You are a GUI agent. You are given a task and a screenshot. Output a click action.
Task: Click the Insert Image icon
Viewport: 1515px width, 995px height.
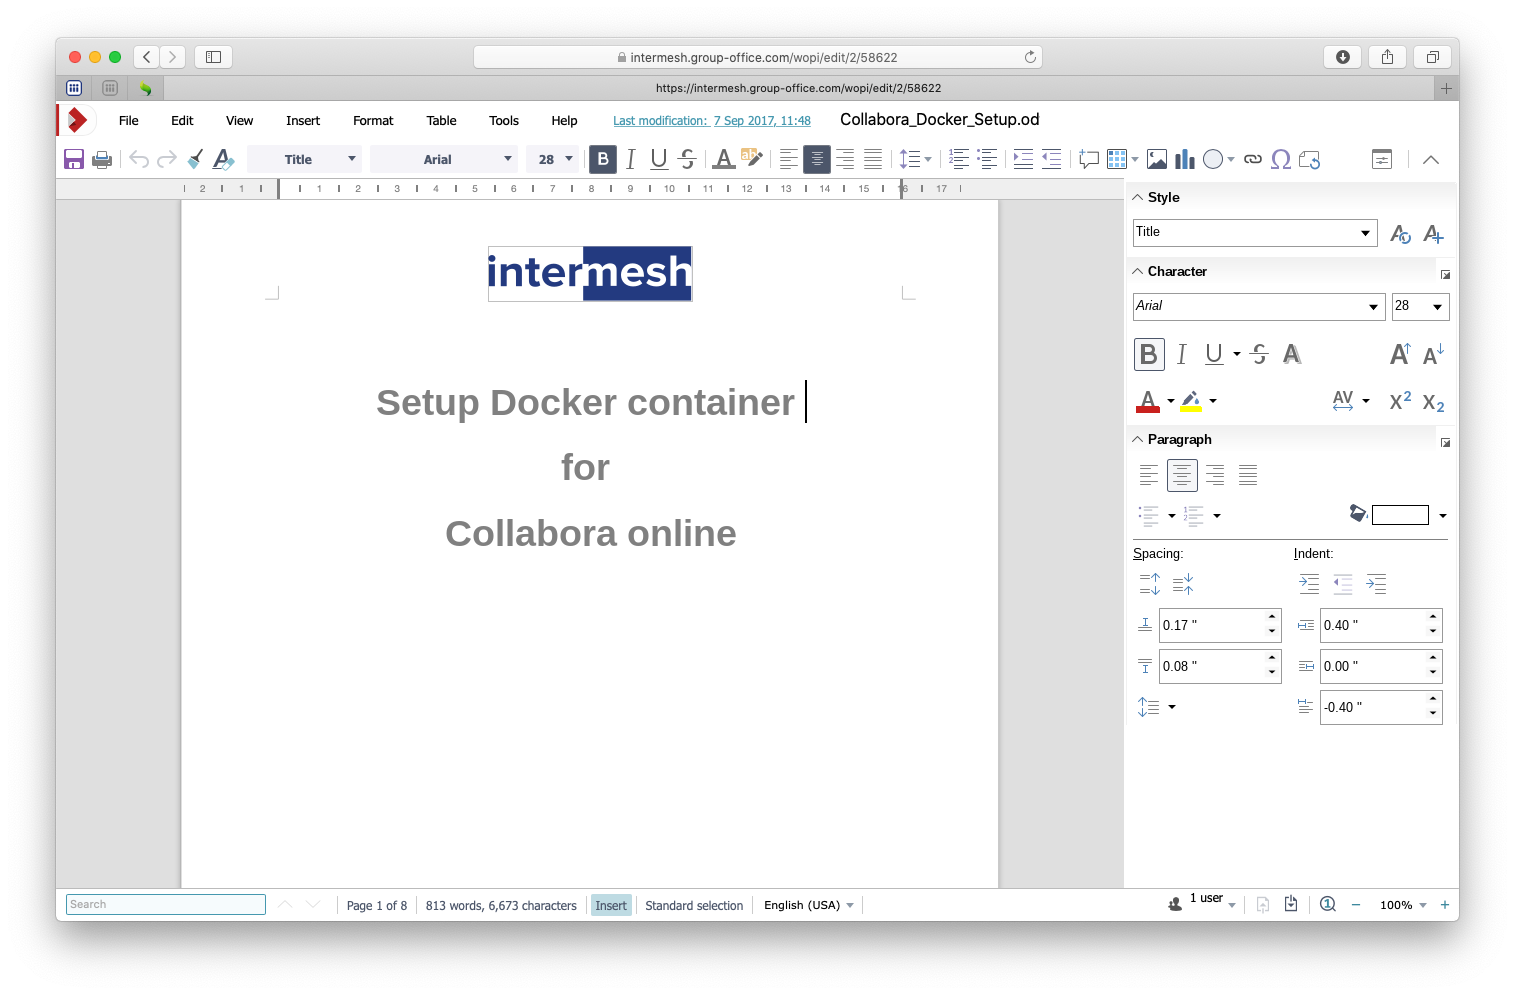pos(1157,159)
